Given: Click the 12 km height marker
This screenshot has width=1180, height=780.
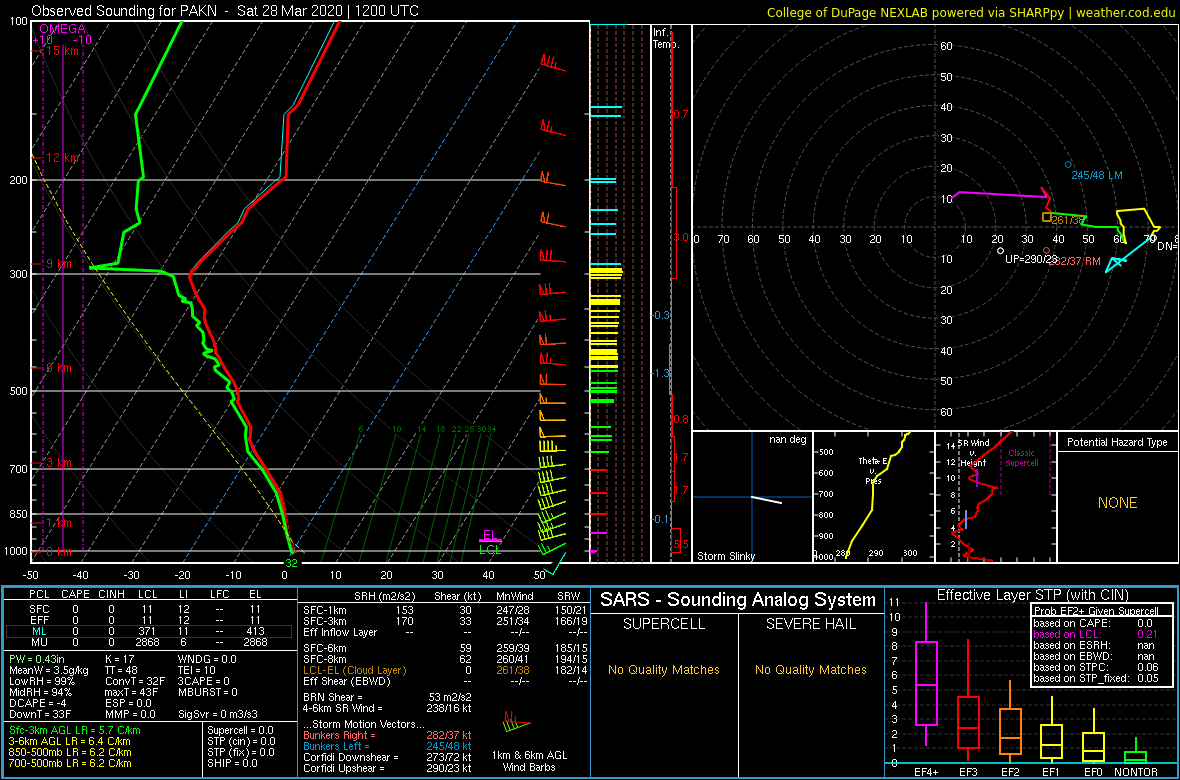Looking at the screenshot, I should (x=62, y=158).
